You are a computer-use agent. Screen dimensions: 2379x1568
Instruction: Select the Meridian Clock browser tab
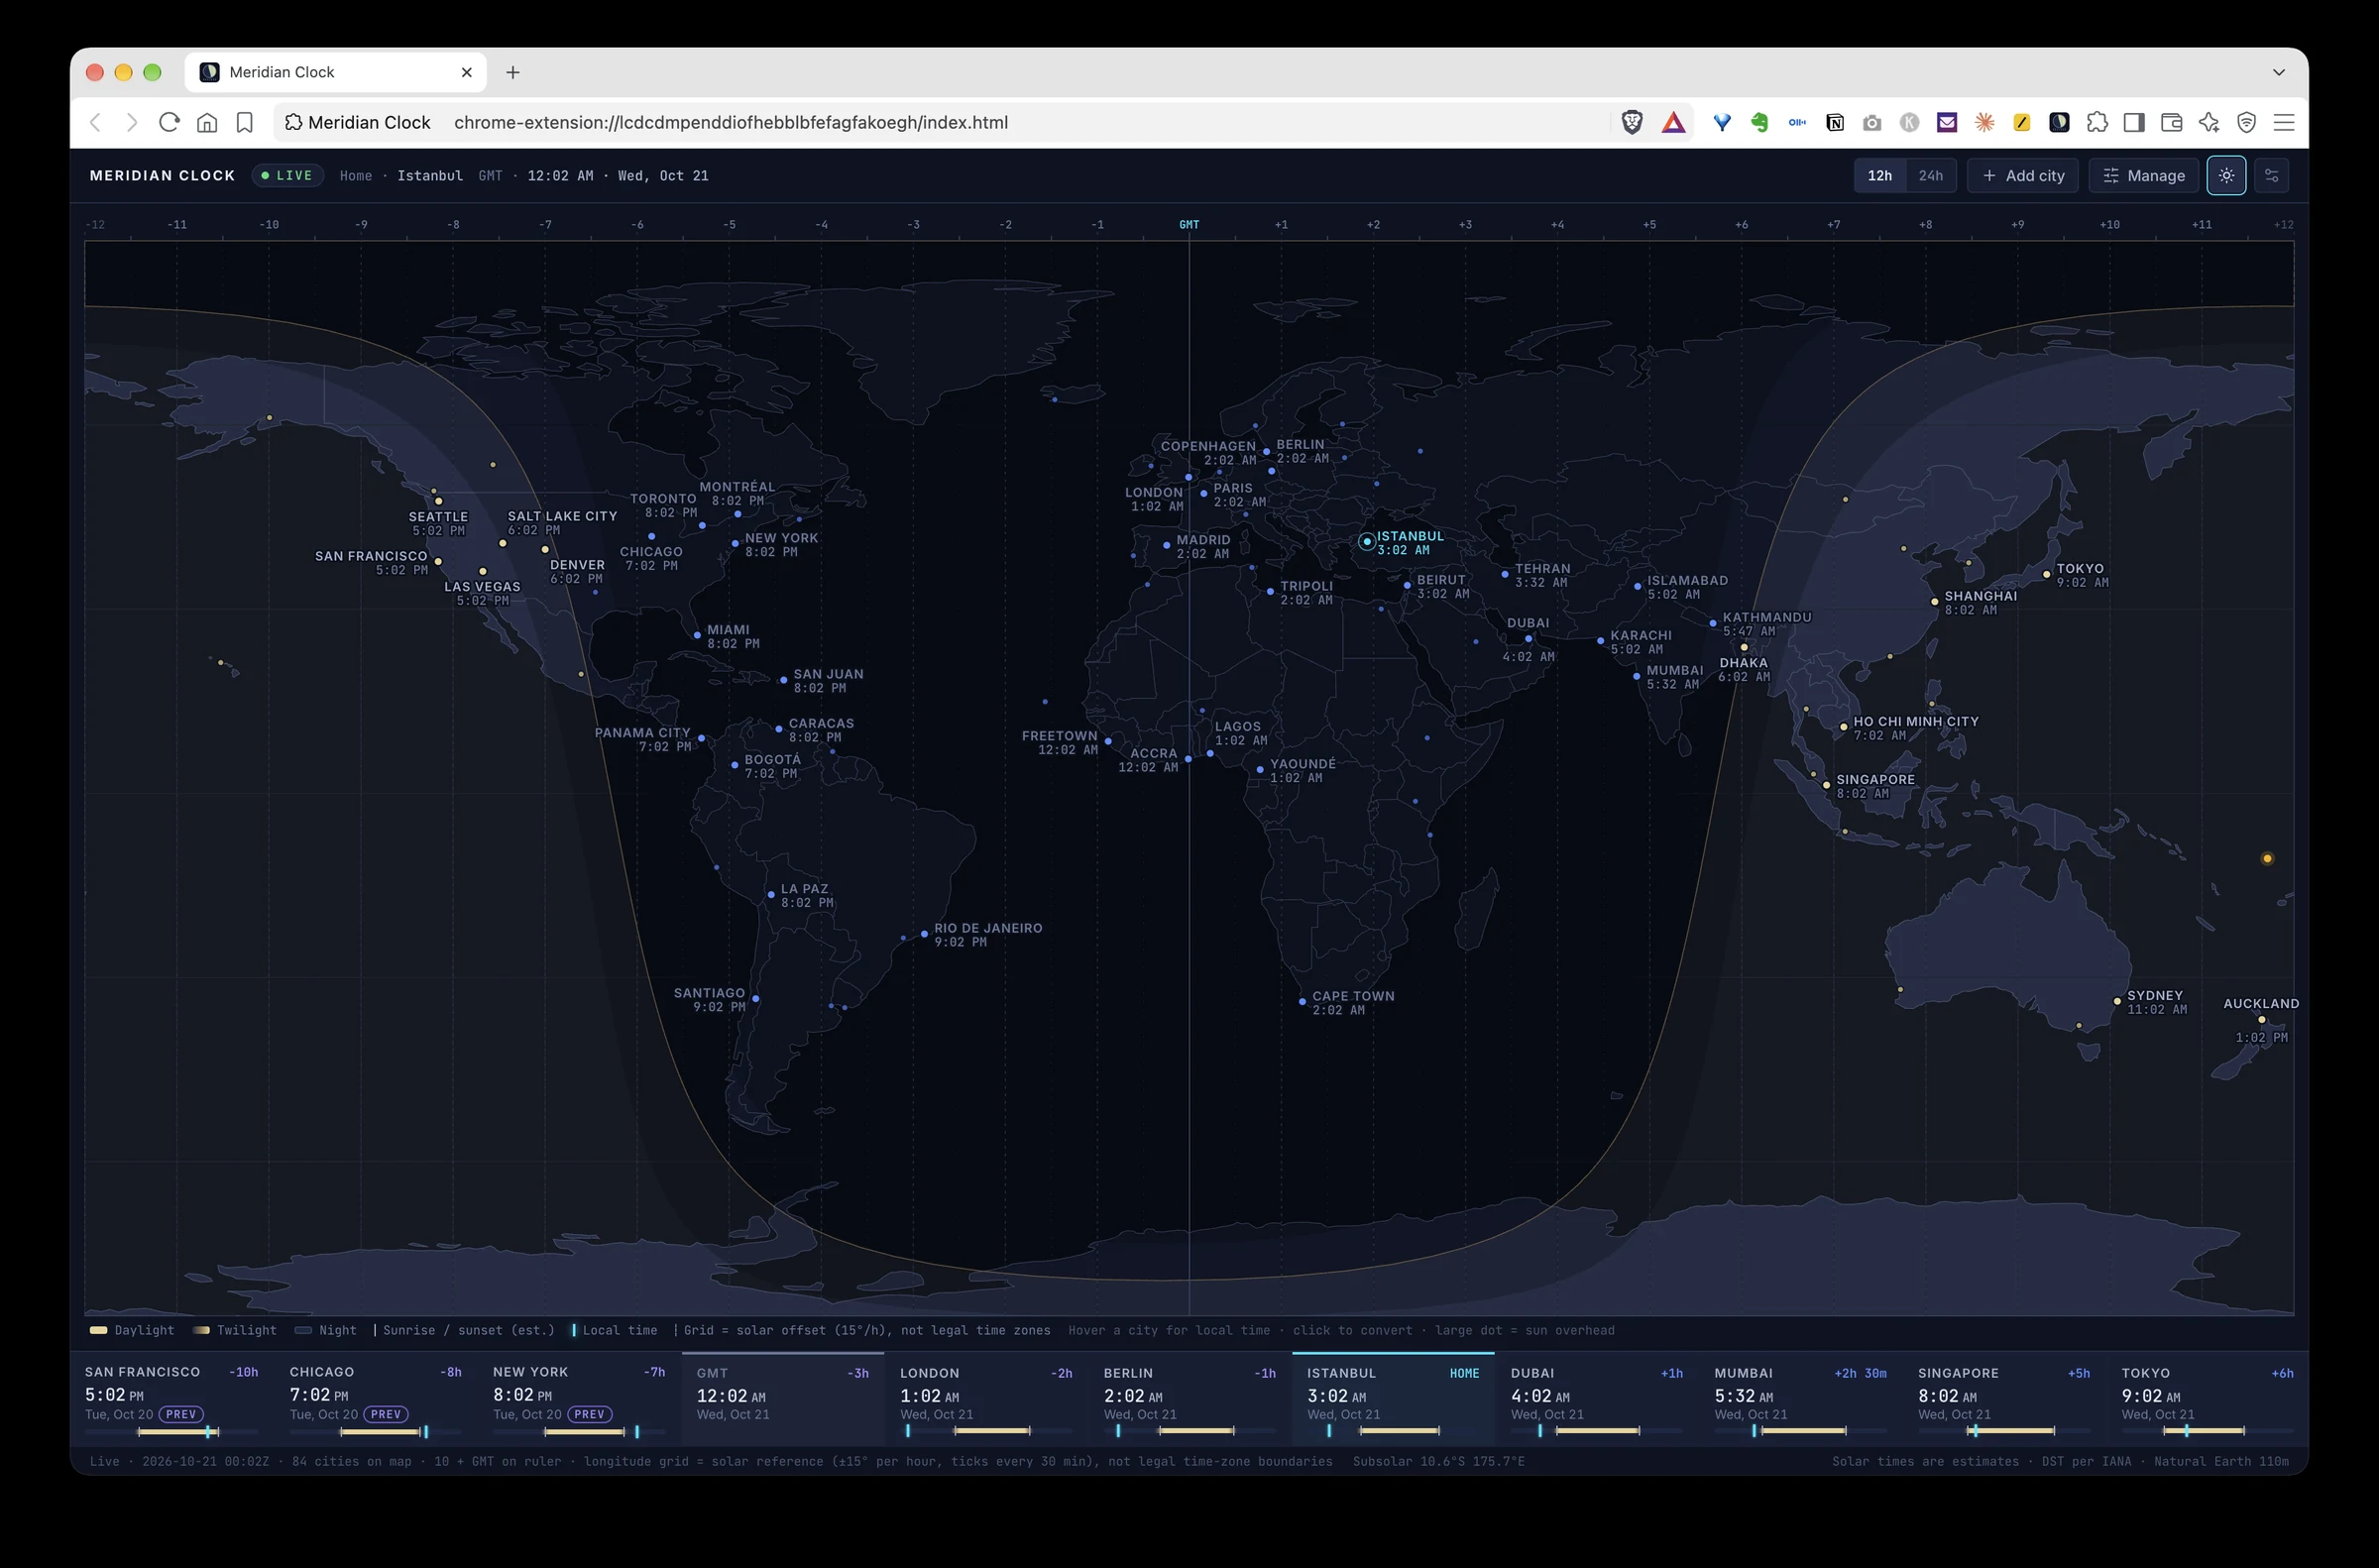point(335,72)
